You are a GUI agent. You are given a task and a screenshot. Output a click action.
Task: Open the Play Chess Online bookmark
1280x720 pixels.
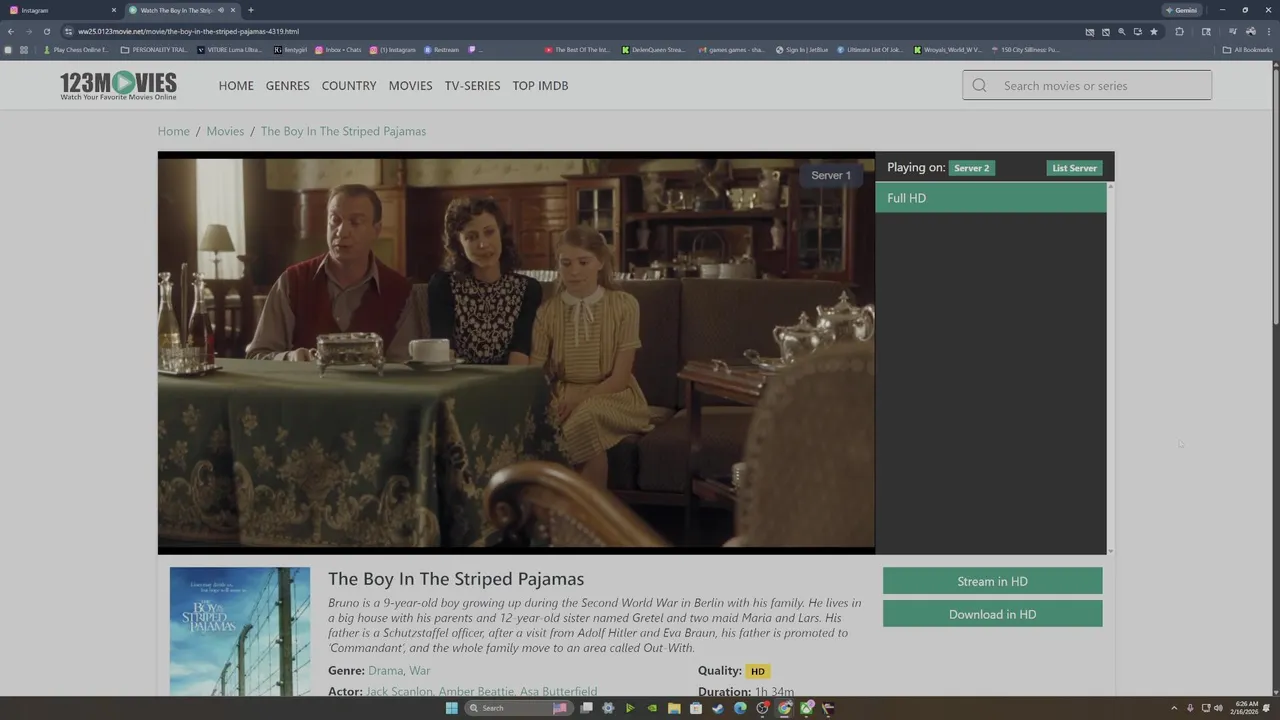click(76, 50)
